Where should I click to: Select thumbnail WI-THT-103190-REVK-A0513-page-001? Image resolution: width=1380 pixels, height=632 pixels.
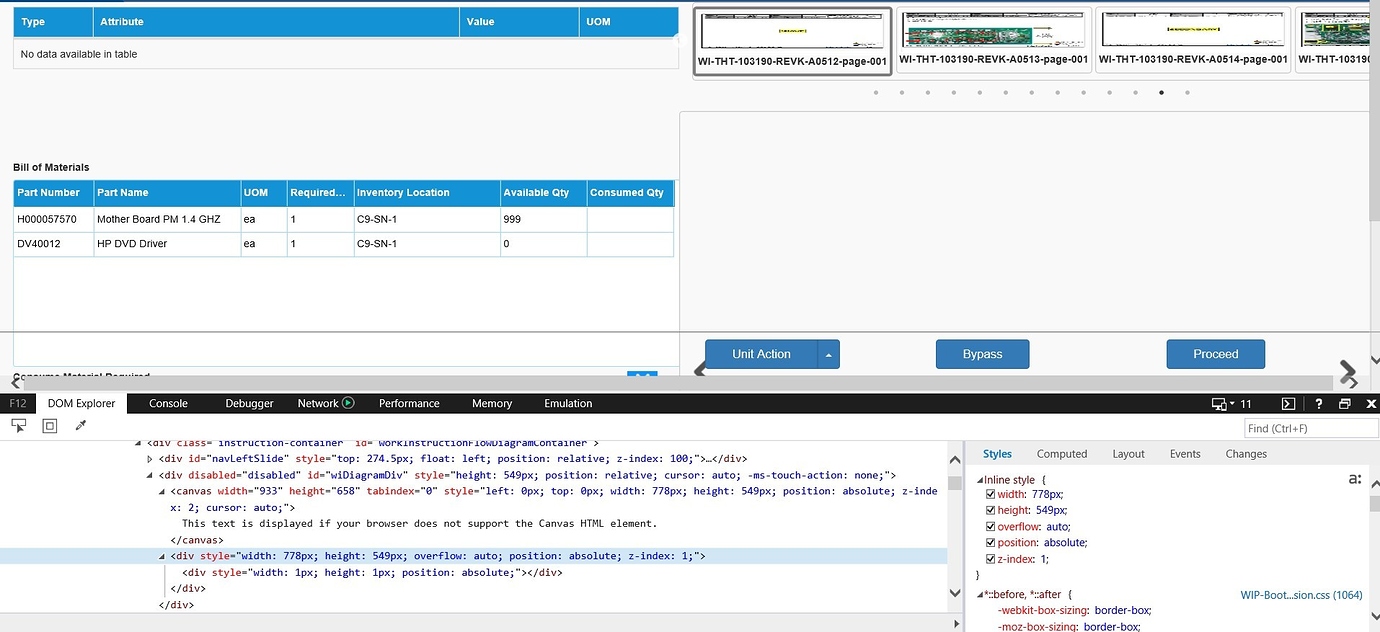tap(993, 41)
